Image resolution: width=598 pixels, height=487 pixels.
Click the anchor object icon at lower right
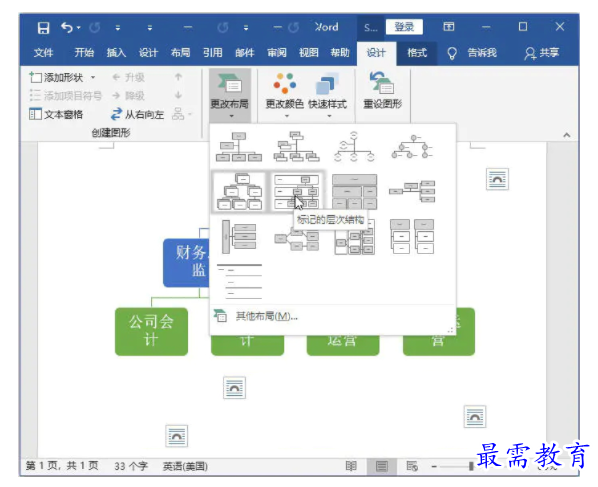point(475,416)
